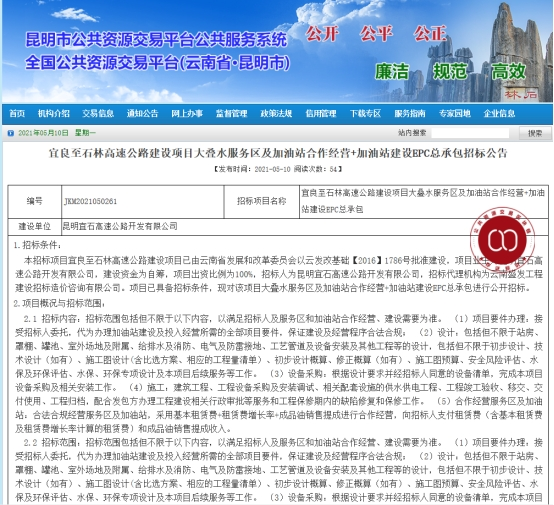The width and height of the screenshot is (554, 505).
Task: Open the 企业信息 menu item
Action: tap(499, 113)
